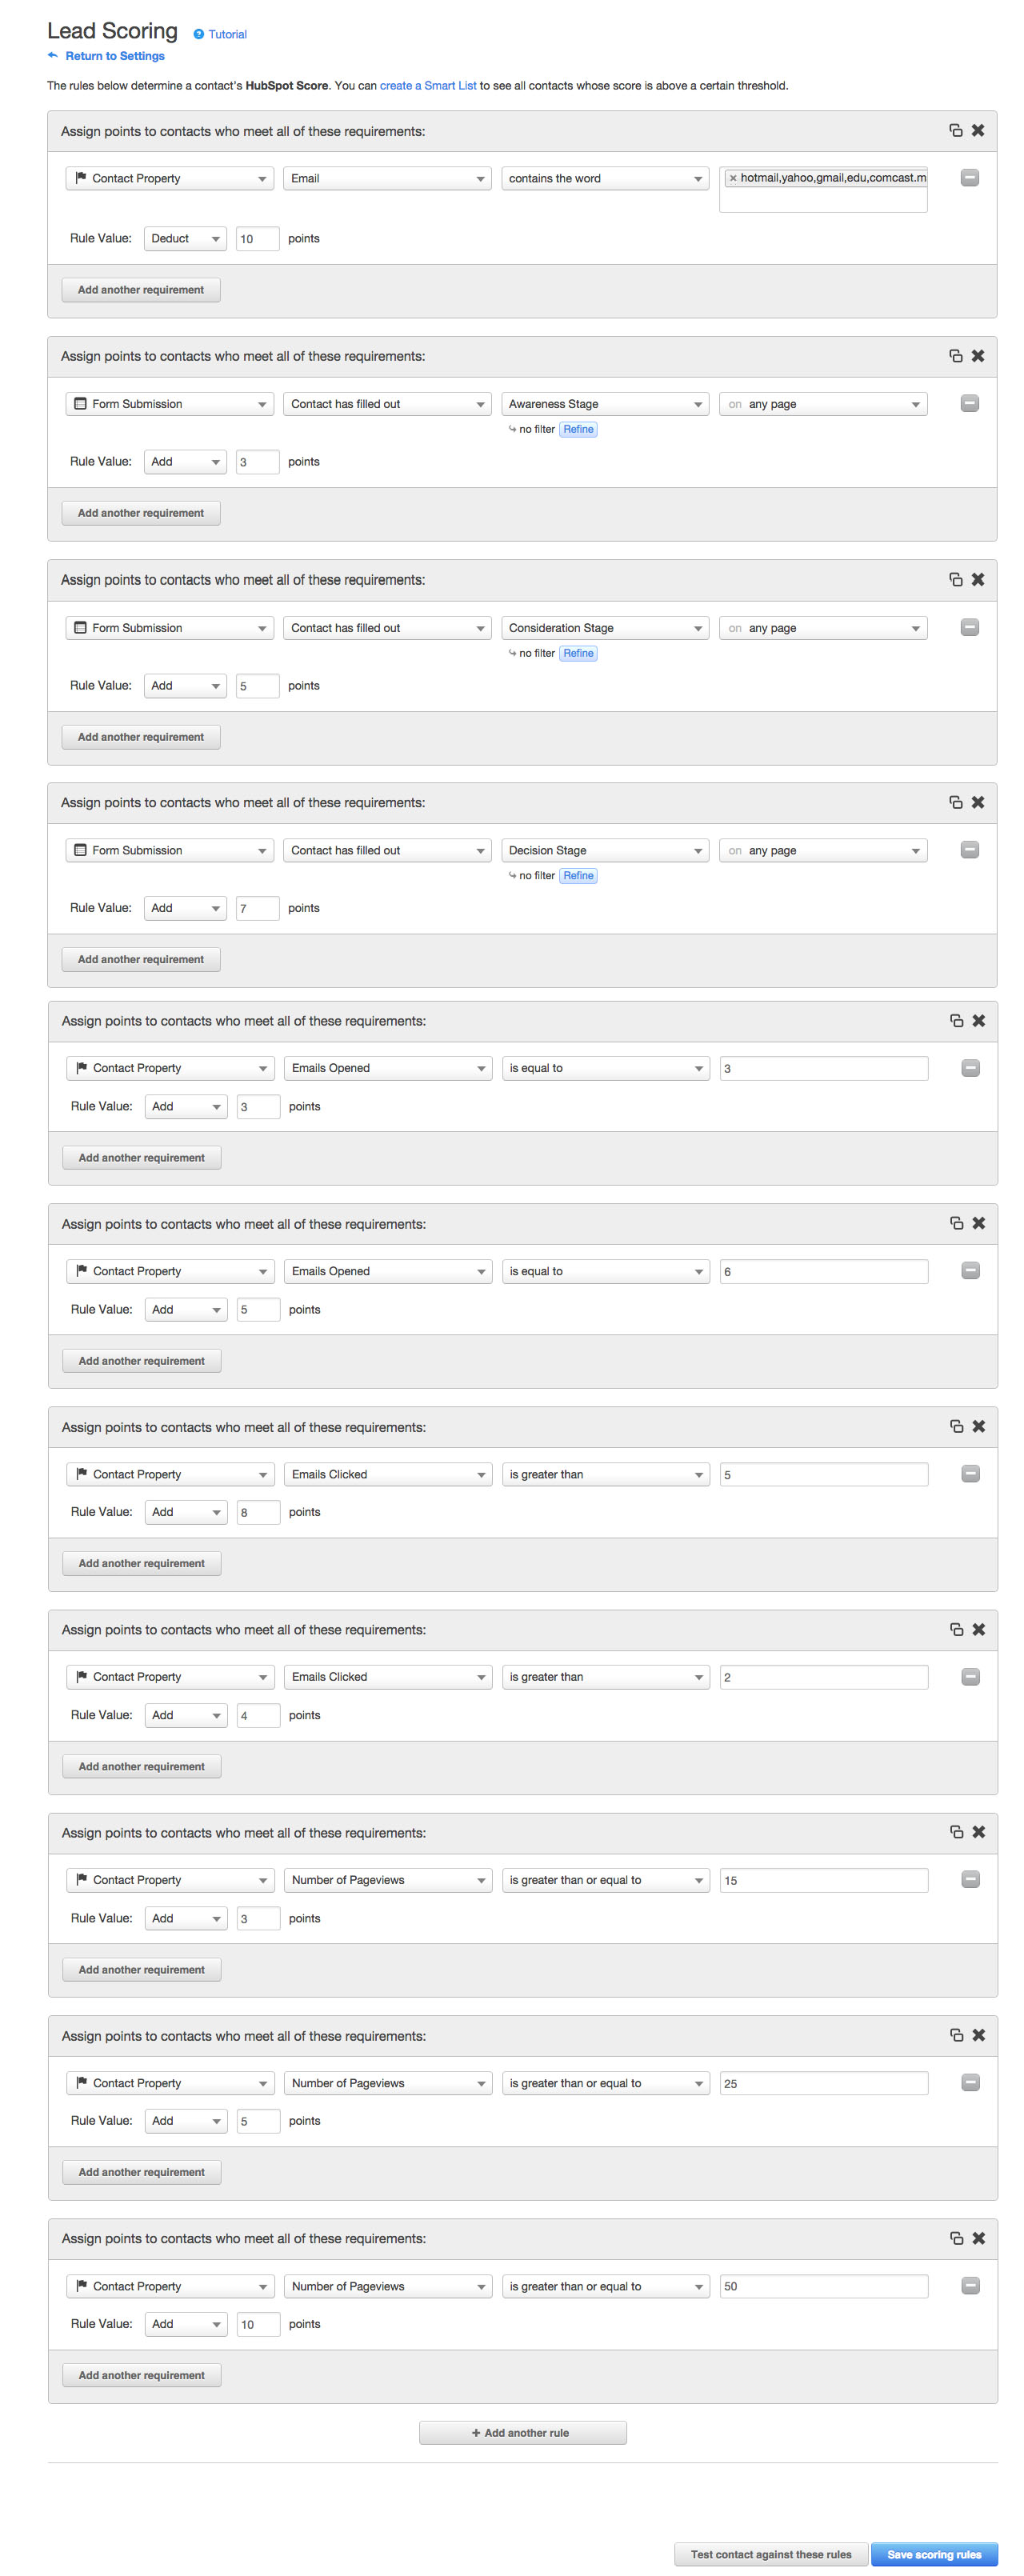1024x2576 pixels.
Task: Delete the Number of Pageviews 50 rule
Action: tap(979, 2238)
